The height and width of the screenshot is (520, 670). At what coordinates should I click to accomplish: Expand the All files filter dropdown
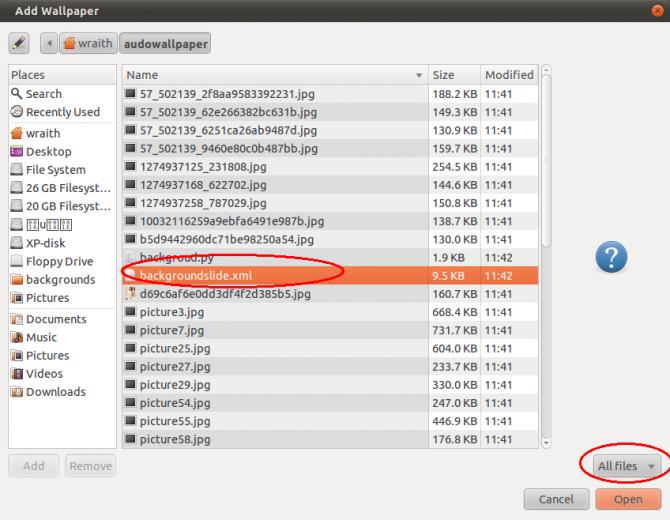[x=626, y=466]
